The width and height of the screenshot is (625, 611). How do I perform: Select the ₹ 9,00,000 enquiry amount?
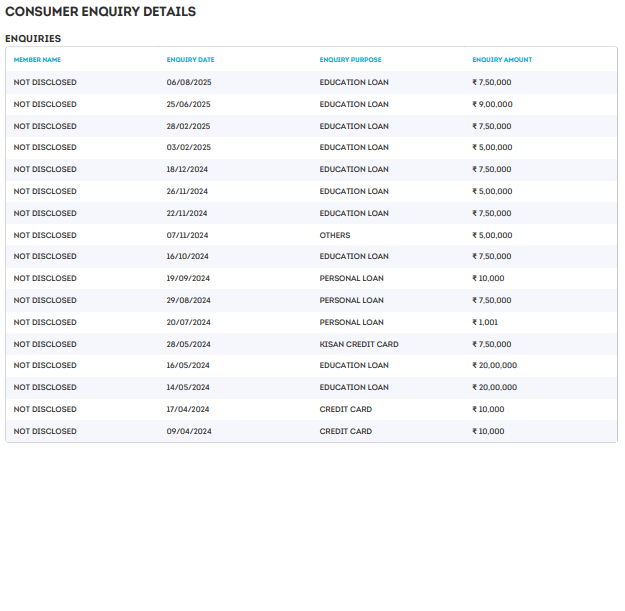click(x=492, y=104)
